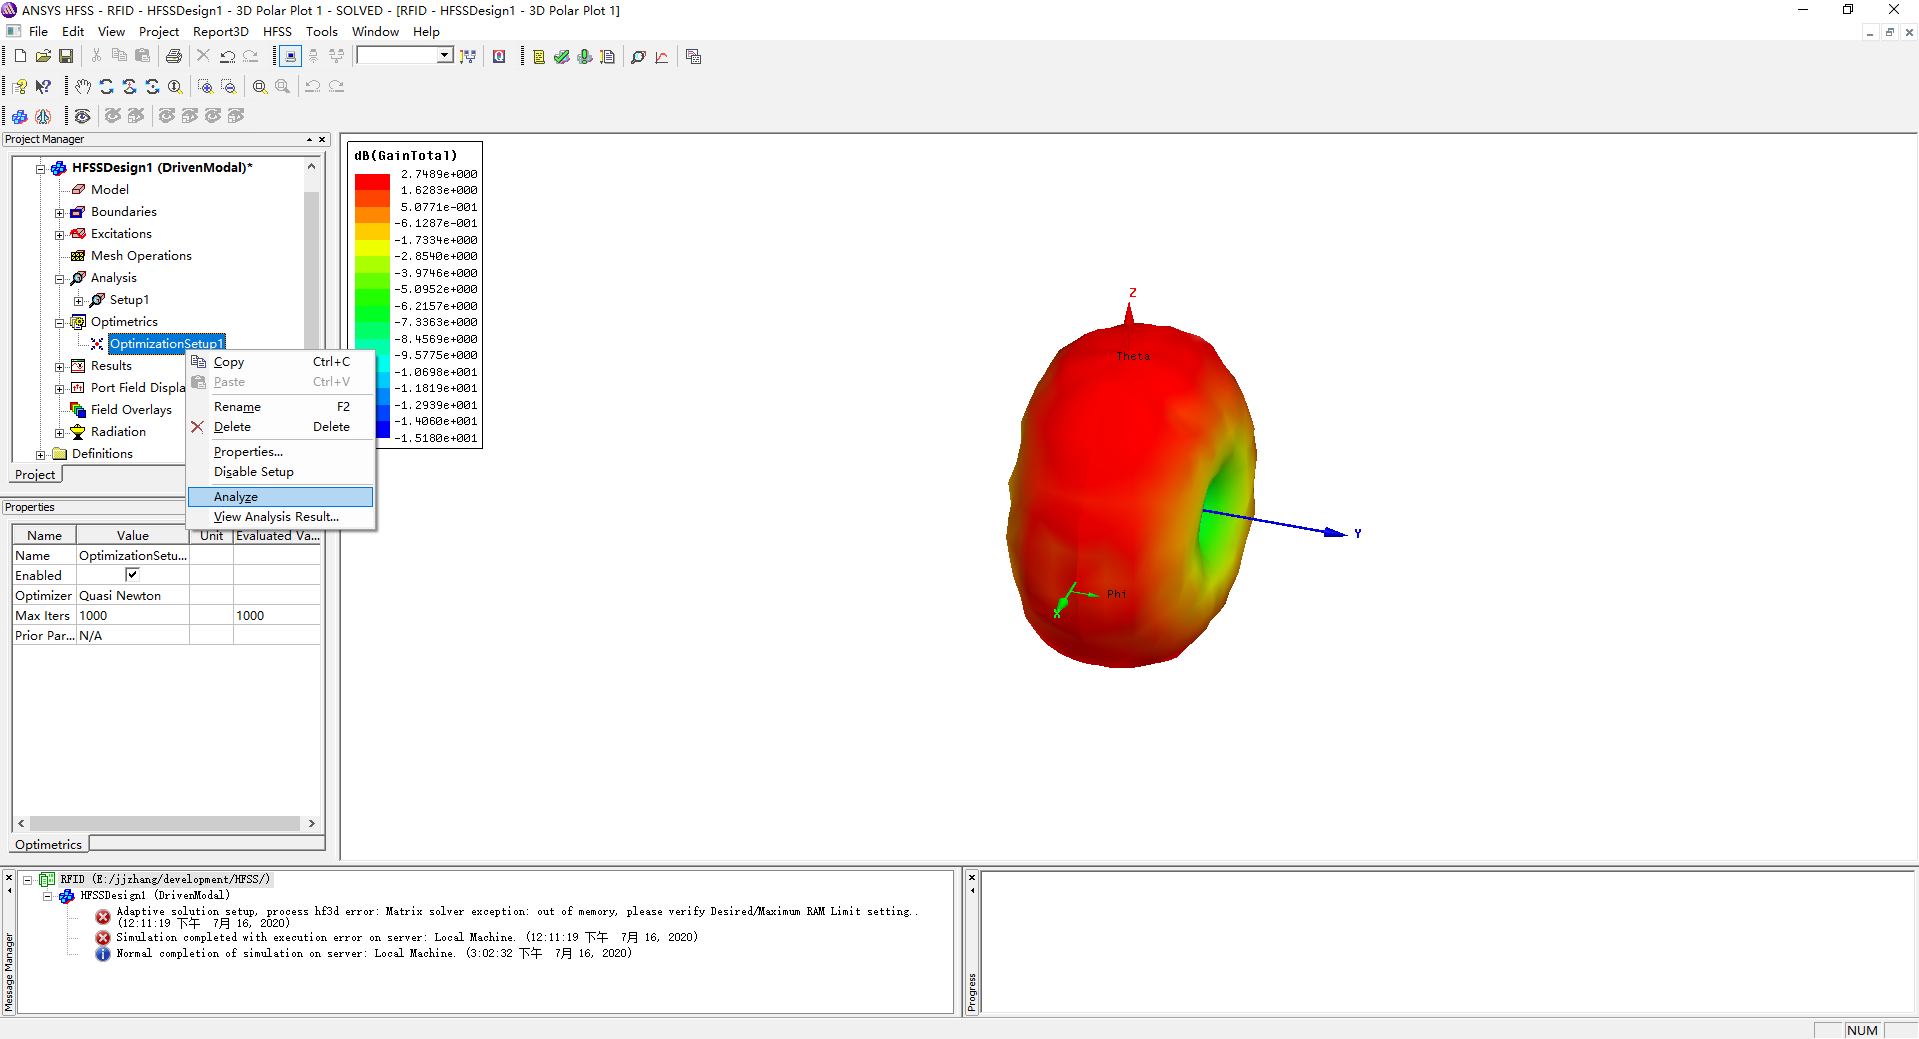Image resolution: width=1919 pixels, height=1039 pixels.
Task: Click the Value column header in Properties
Action: pos(132,536)
